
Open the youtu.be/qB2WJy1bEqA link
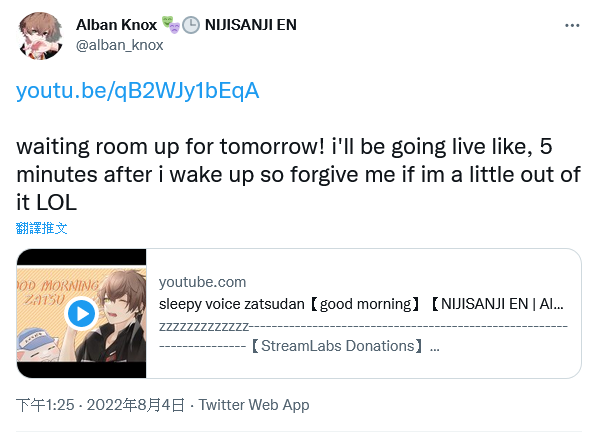point(138,91)
